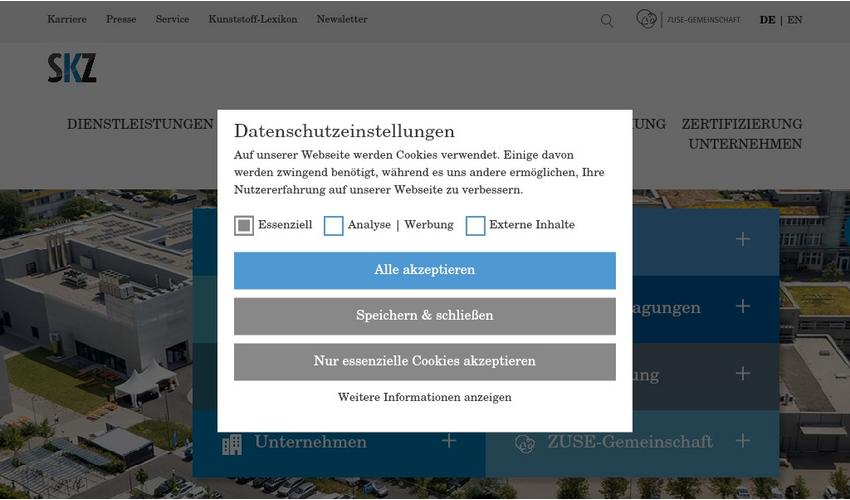This screenshot has height=500, width=850.
Task: Open the Kunststoff-Lexikon link
Action: click(x=253, y=19)
